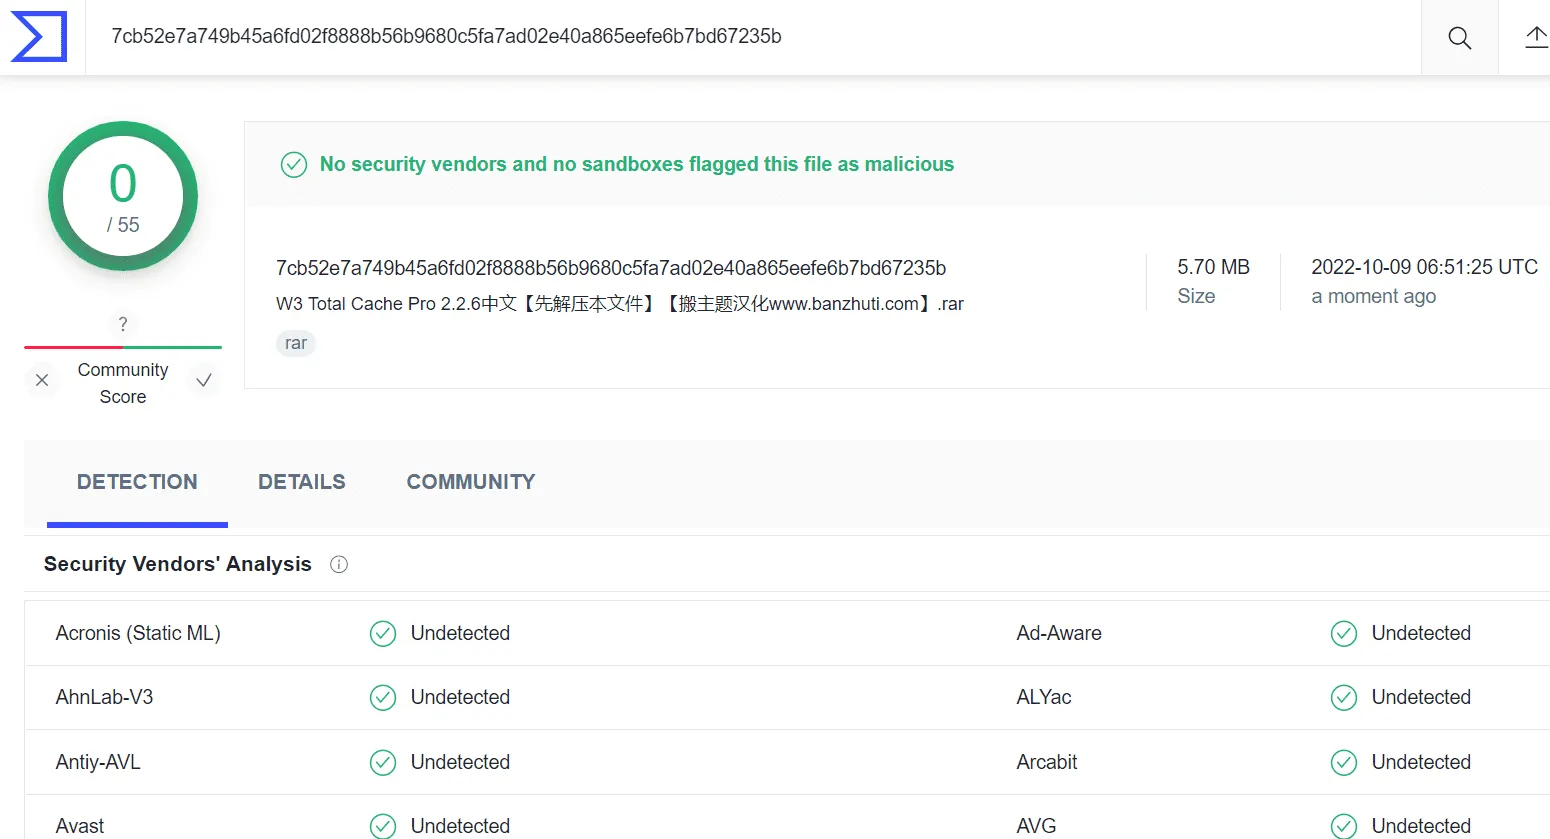Click Undetected result for Acronis

[460, 633]
